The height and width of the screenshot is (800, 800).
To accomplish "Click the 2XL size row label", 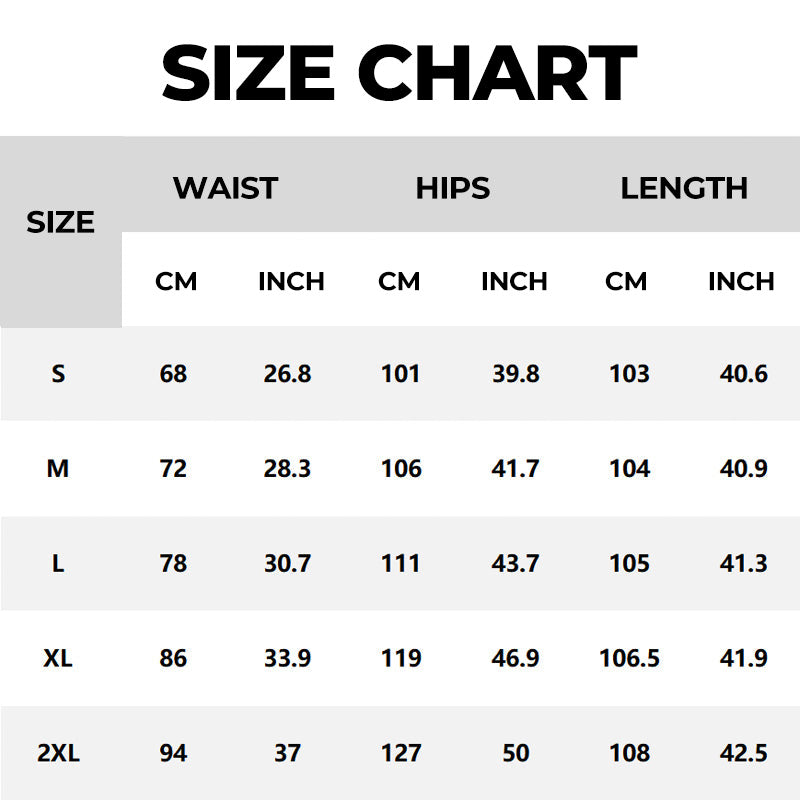I will coord(58,753).
